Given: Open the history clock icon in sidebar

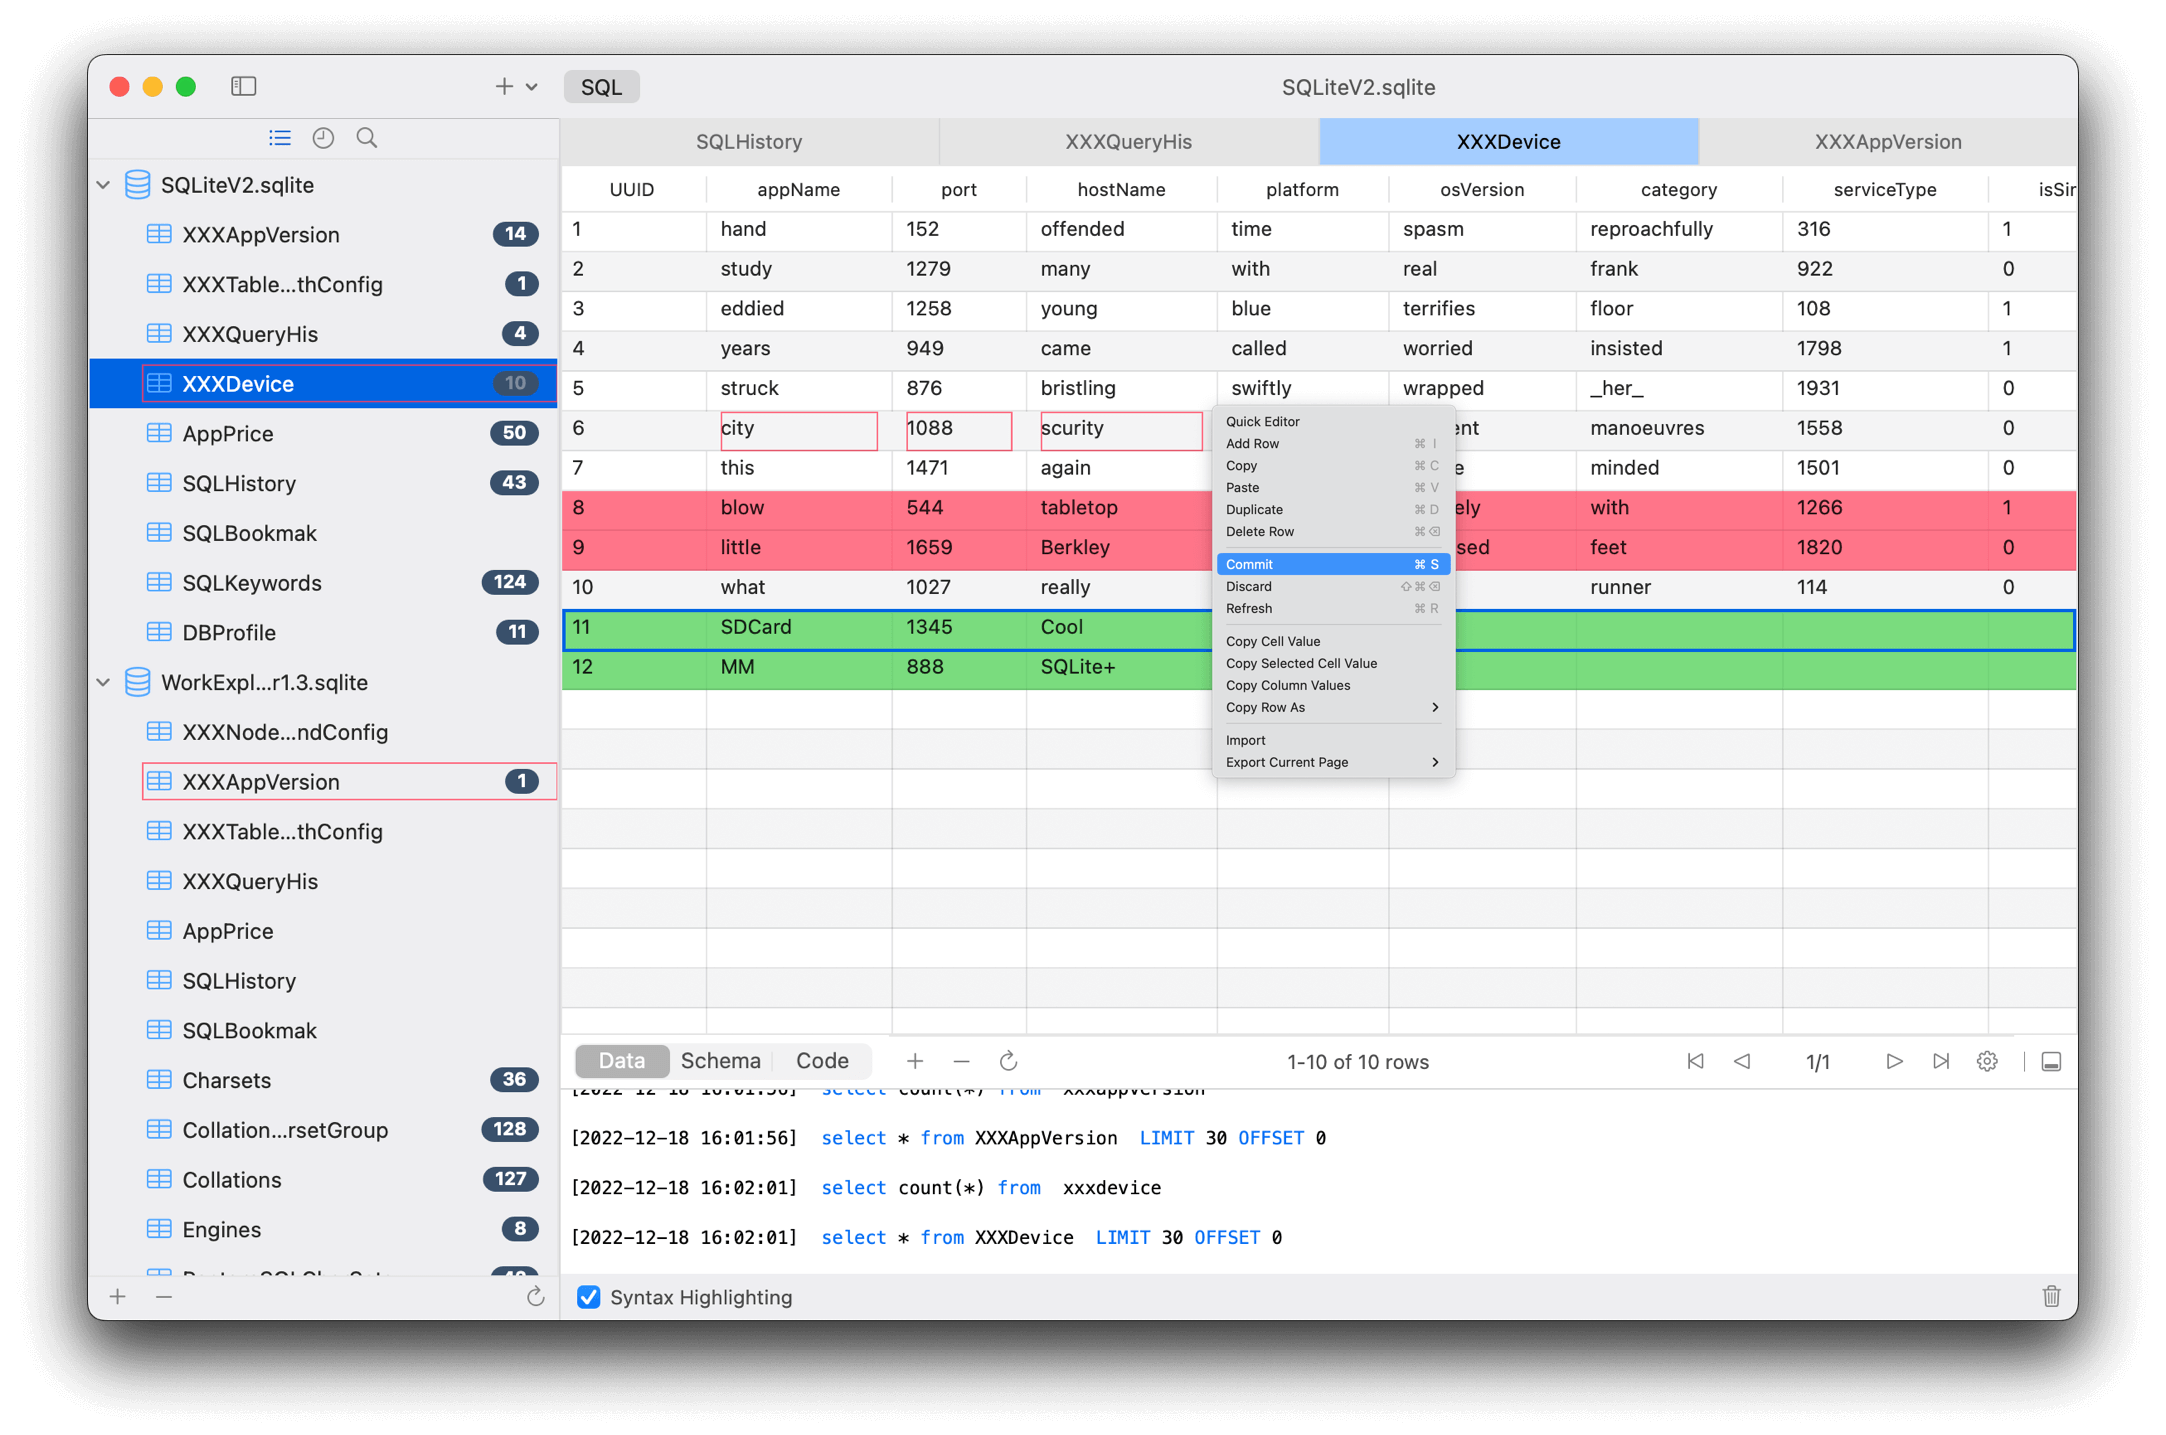Looking at the screenshot, I should pyautogui.click(x=323, y=138).
